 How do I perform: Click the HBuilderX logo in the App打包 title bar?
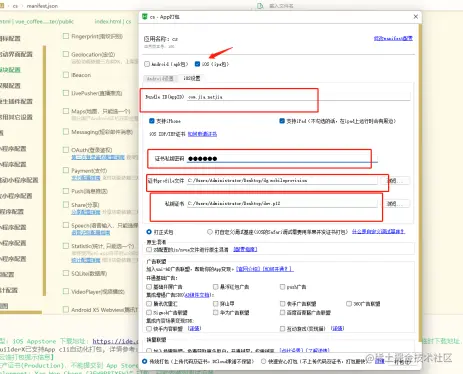145,17
